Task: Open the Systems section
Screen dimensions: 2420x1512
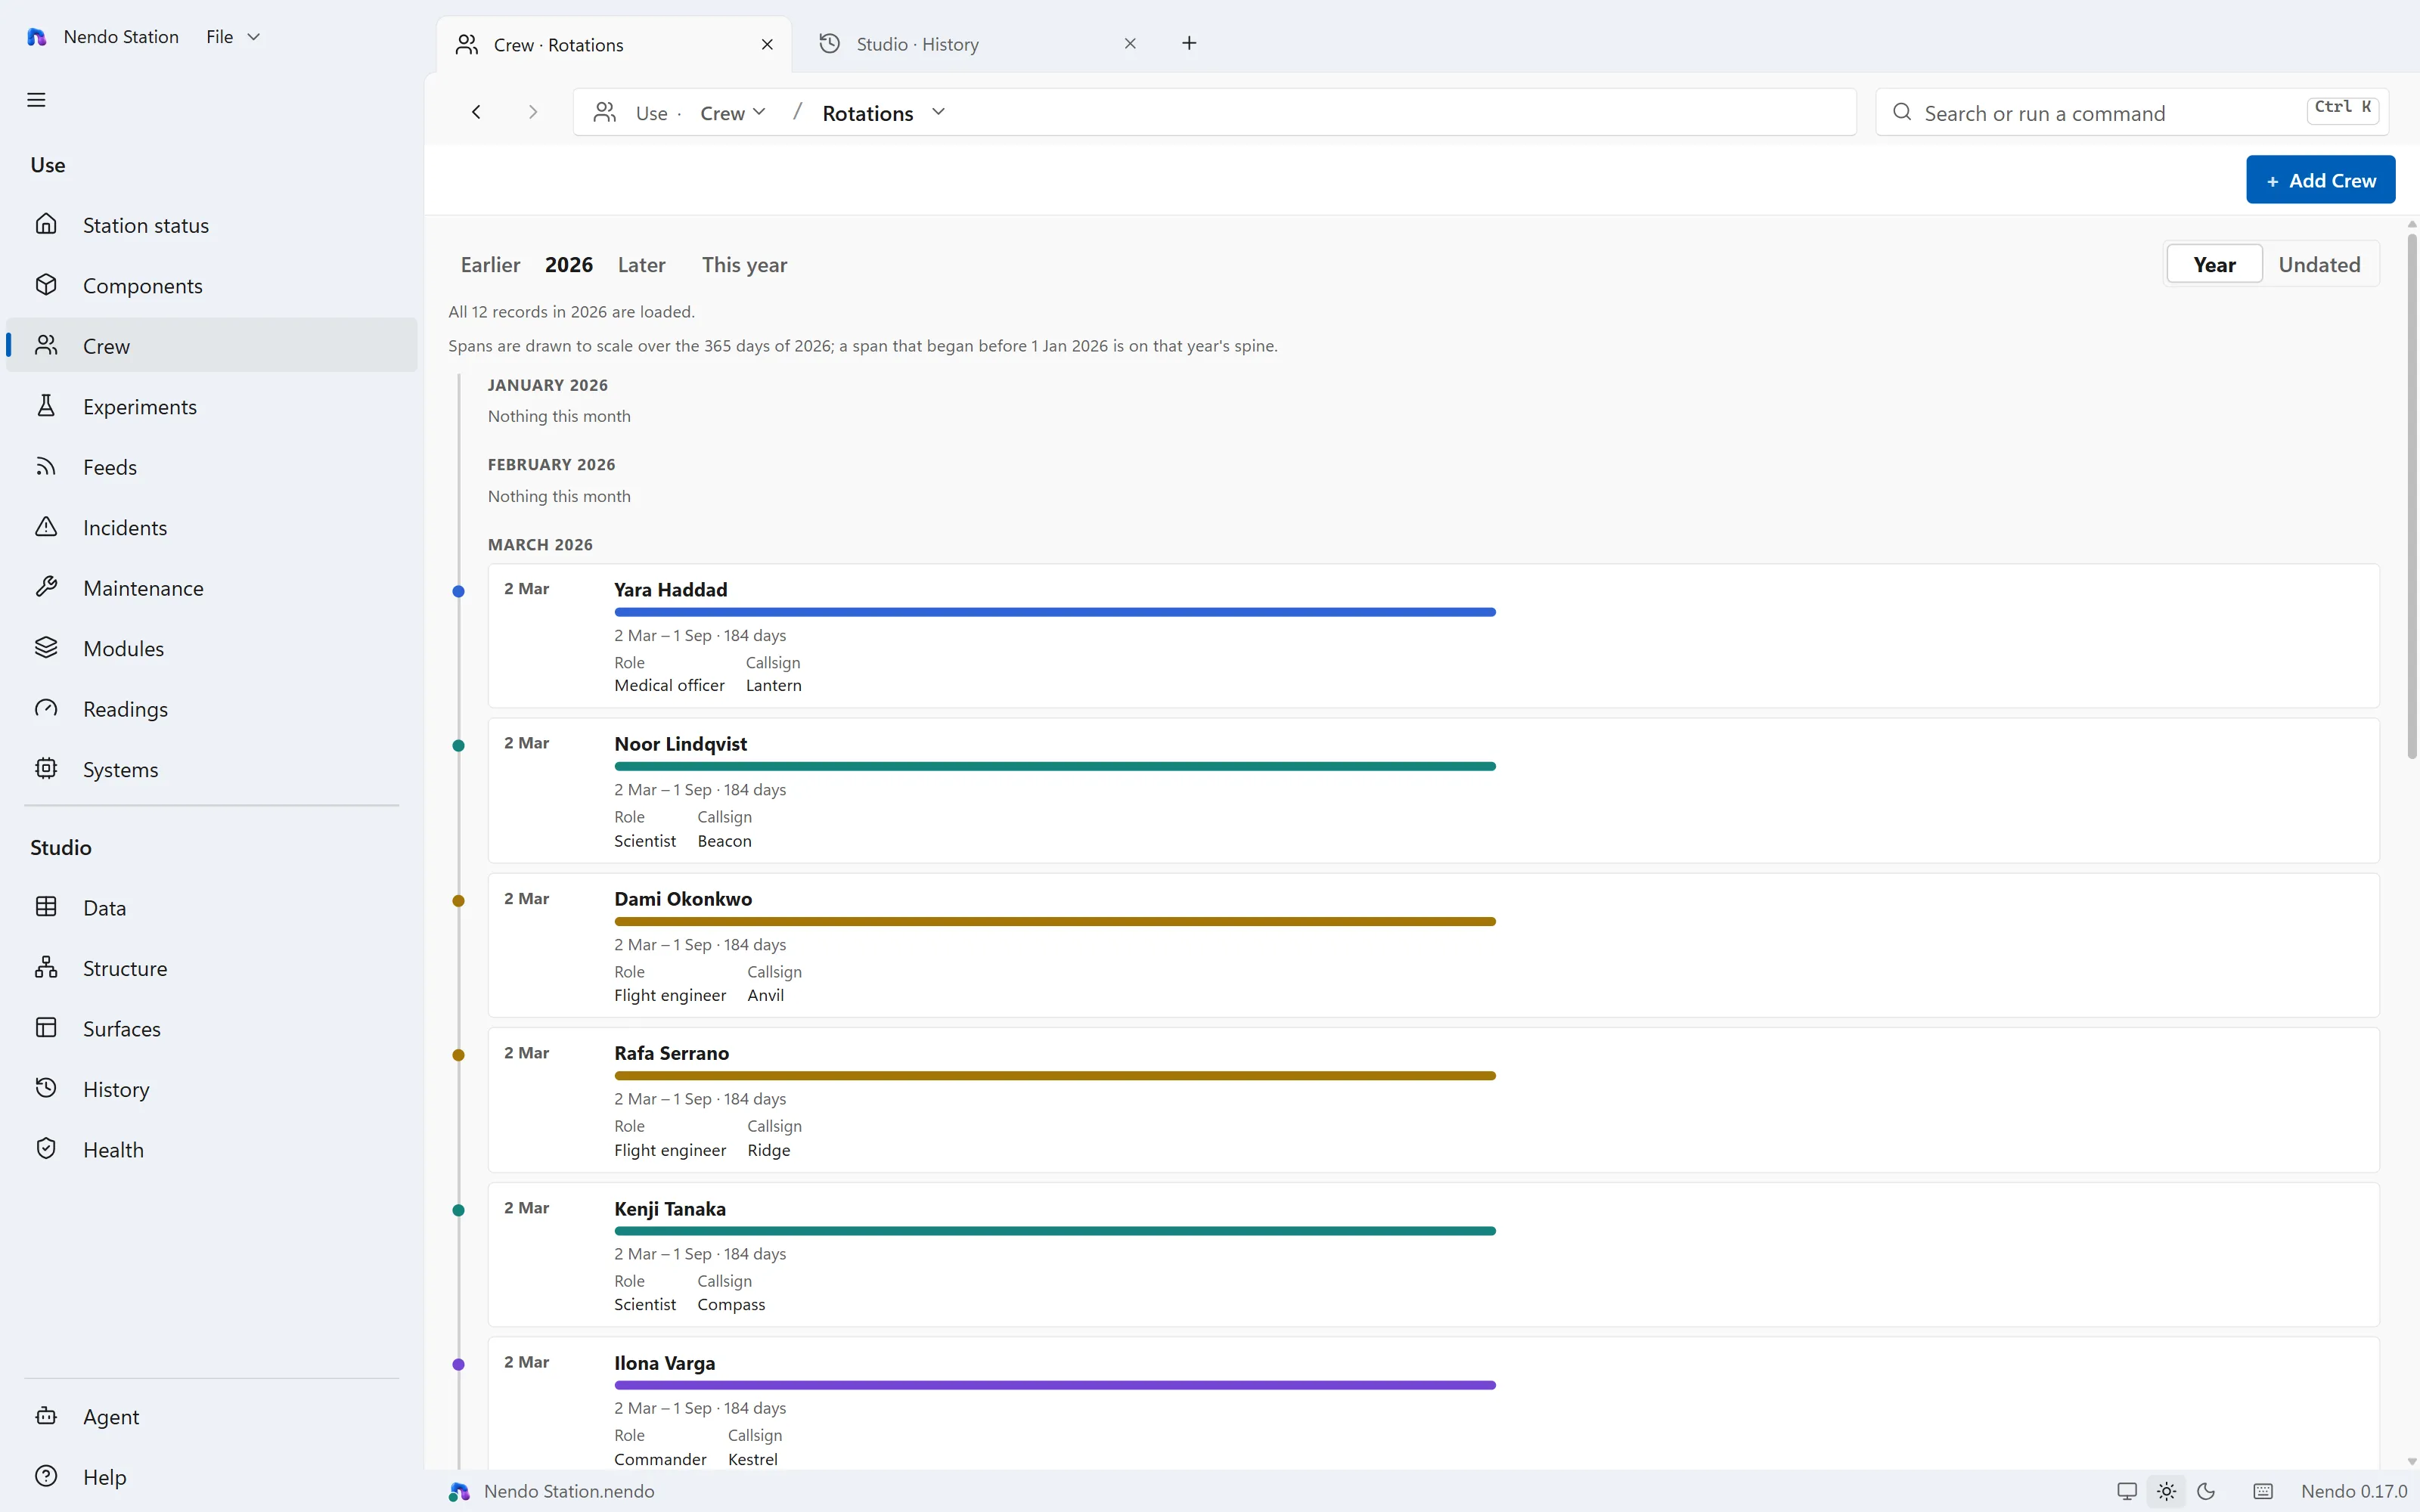Action: (212, 769)
